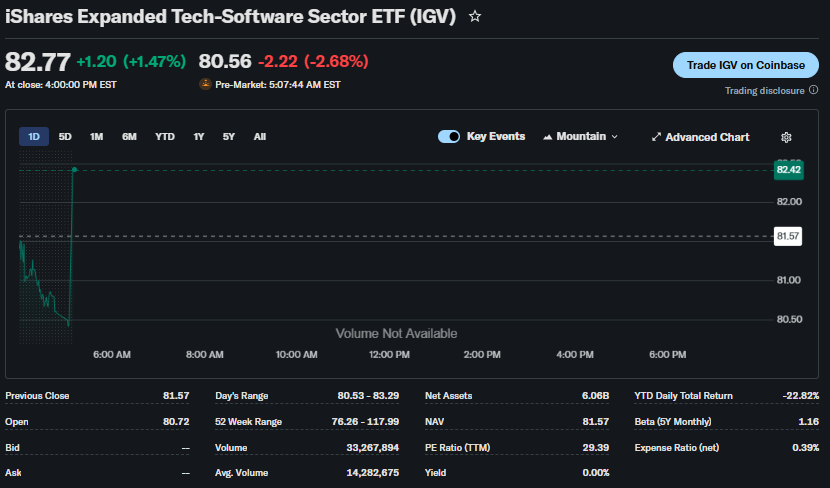Screen dimensions: 830x488
Task: Open the Advanced Chart link
Action: point(707,137)
